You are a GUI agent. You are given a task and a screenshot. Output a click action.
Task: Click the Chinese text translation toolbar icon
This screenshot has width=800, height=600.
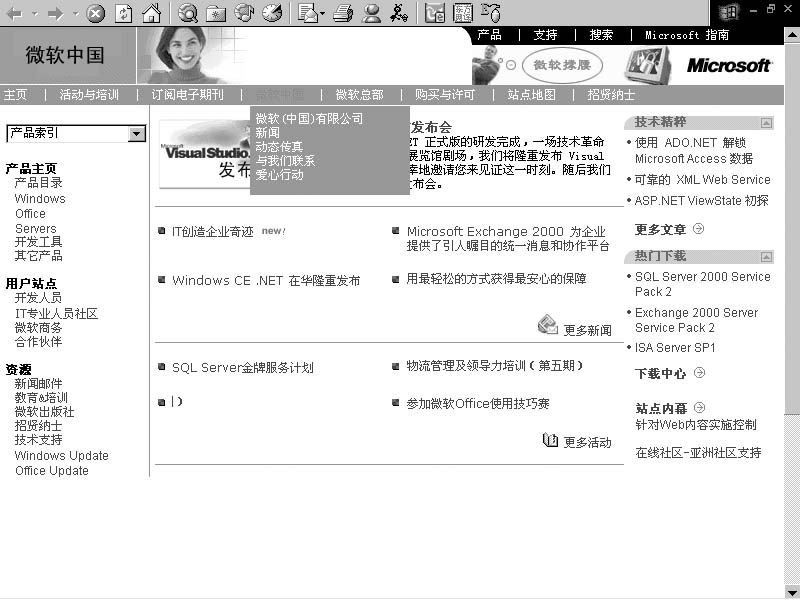point(463,13)
